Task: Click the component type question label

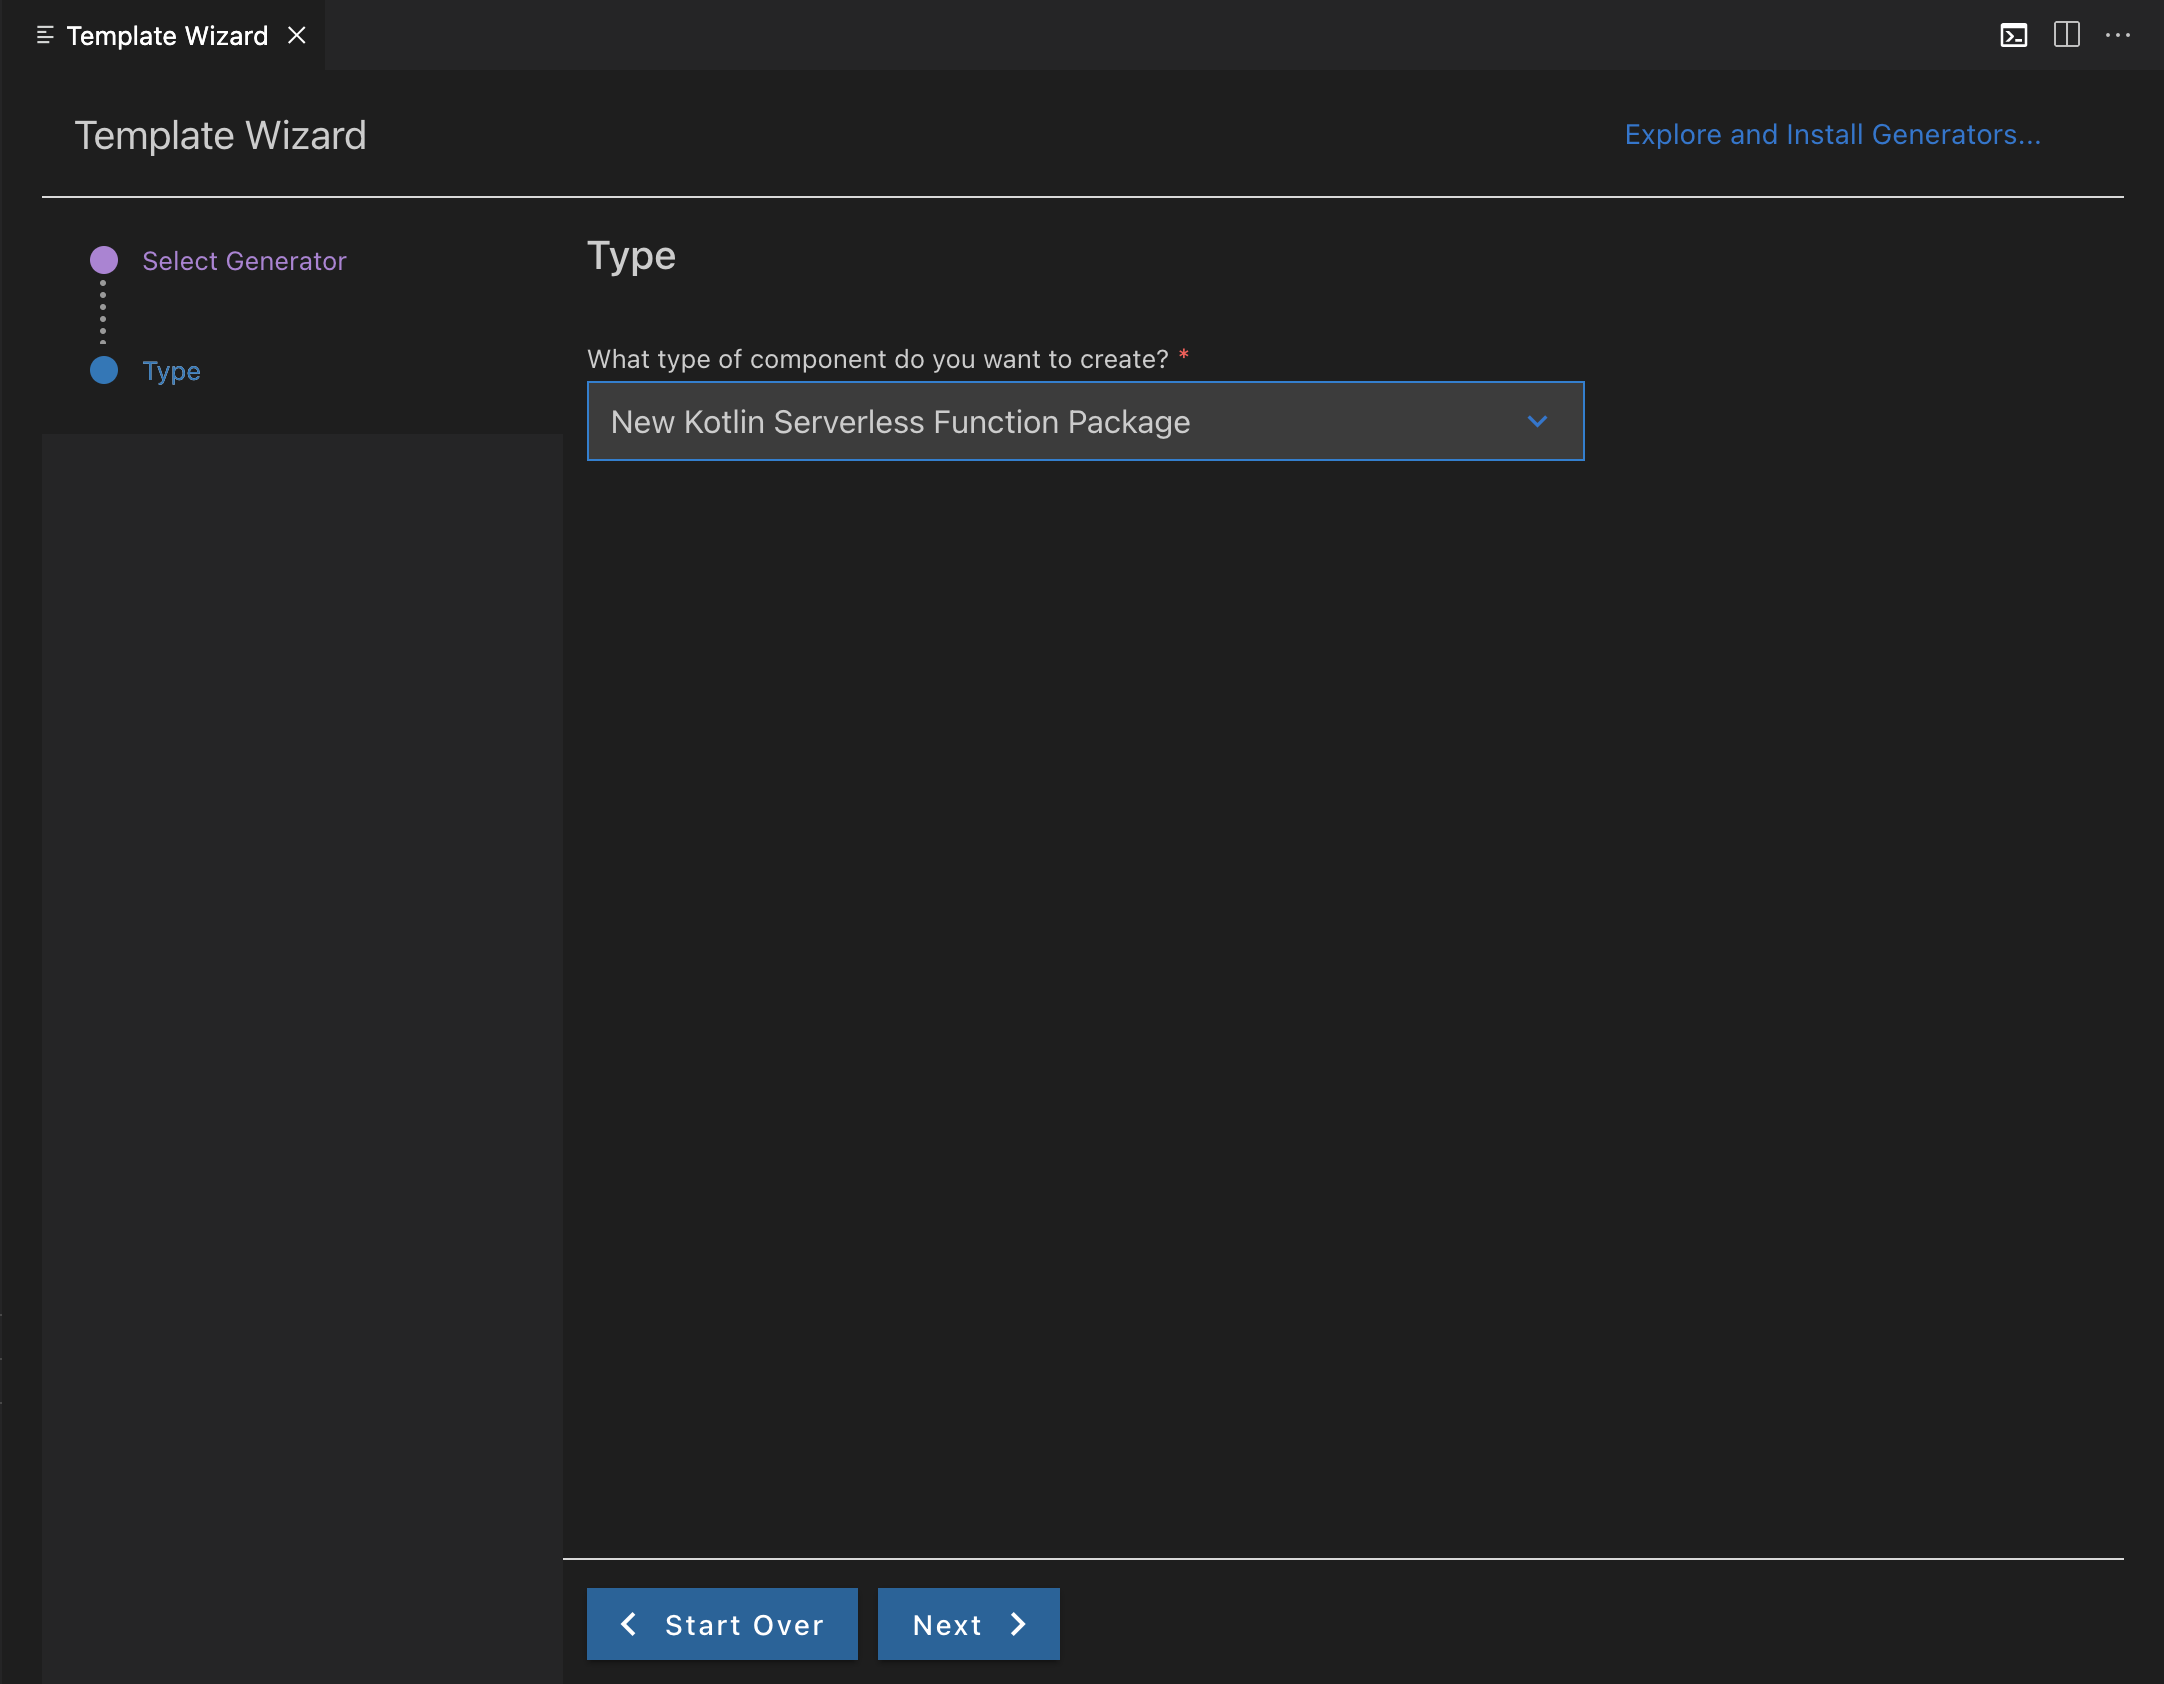Action: point(877,359)
